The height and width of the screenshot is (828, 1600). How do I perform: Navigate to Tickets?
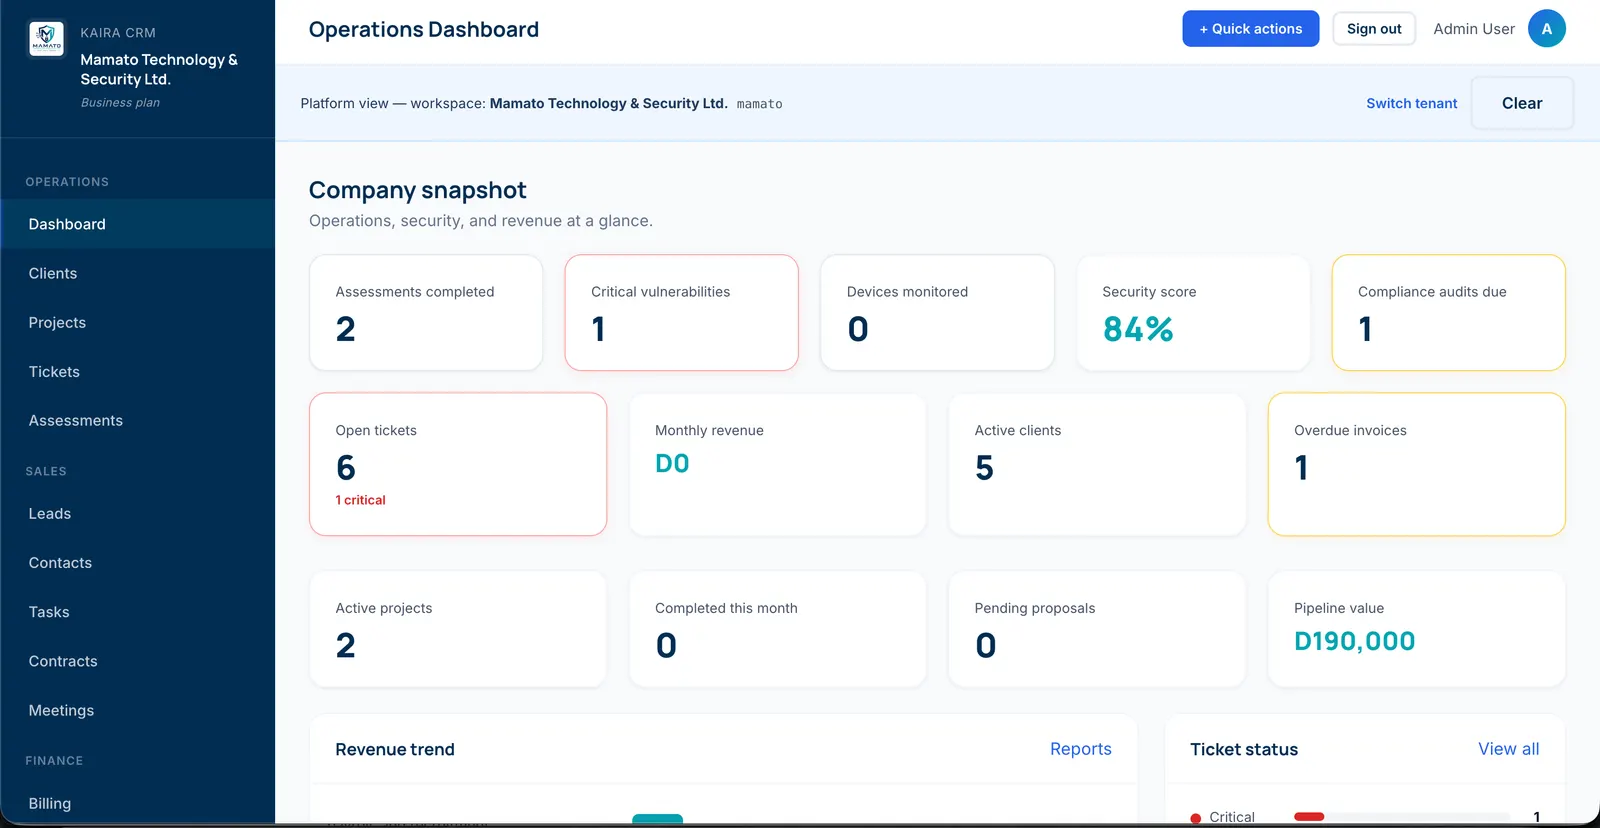[138, 371]
